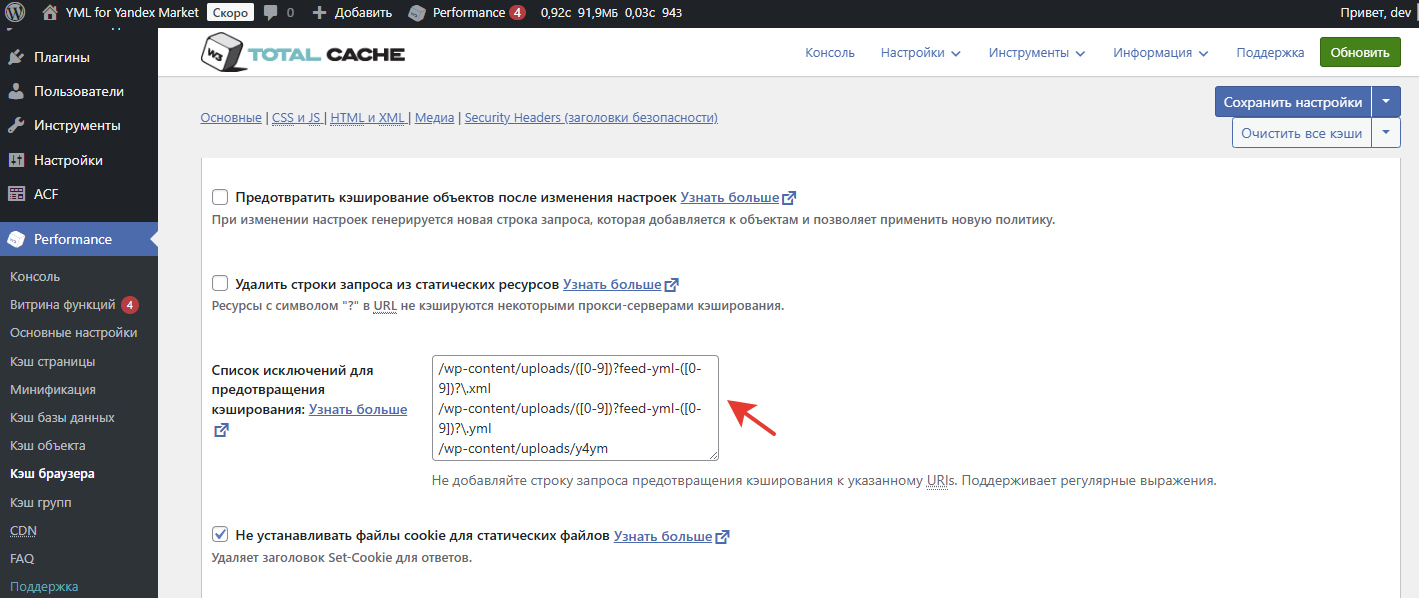
Task: Open the Кэш страницы sidebar menu item
Action: coord(52,361)
